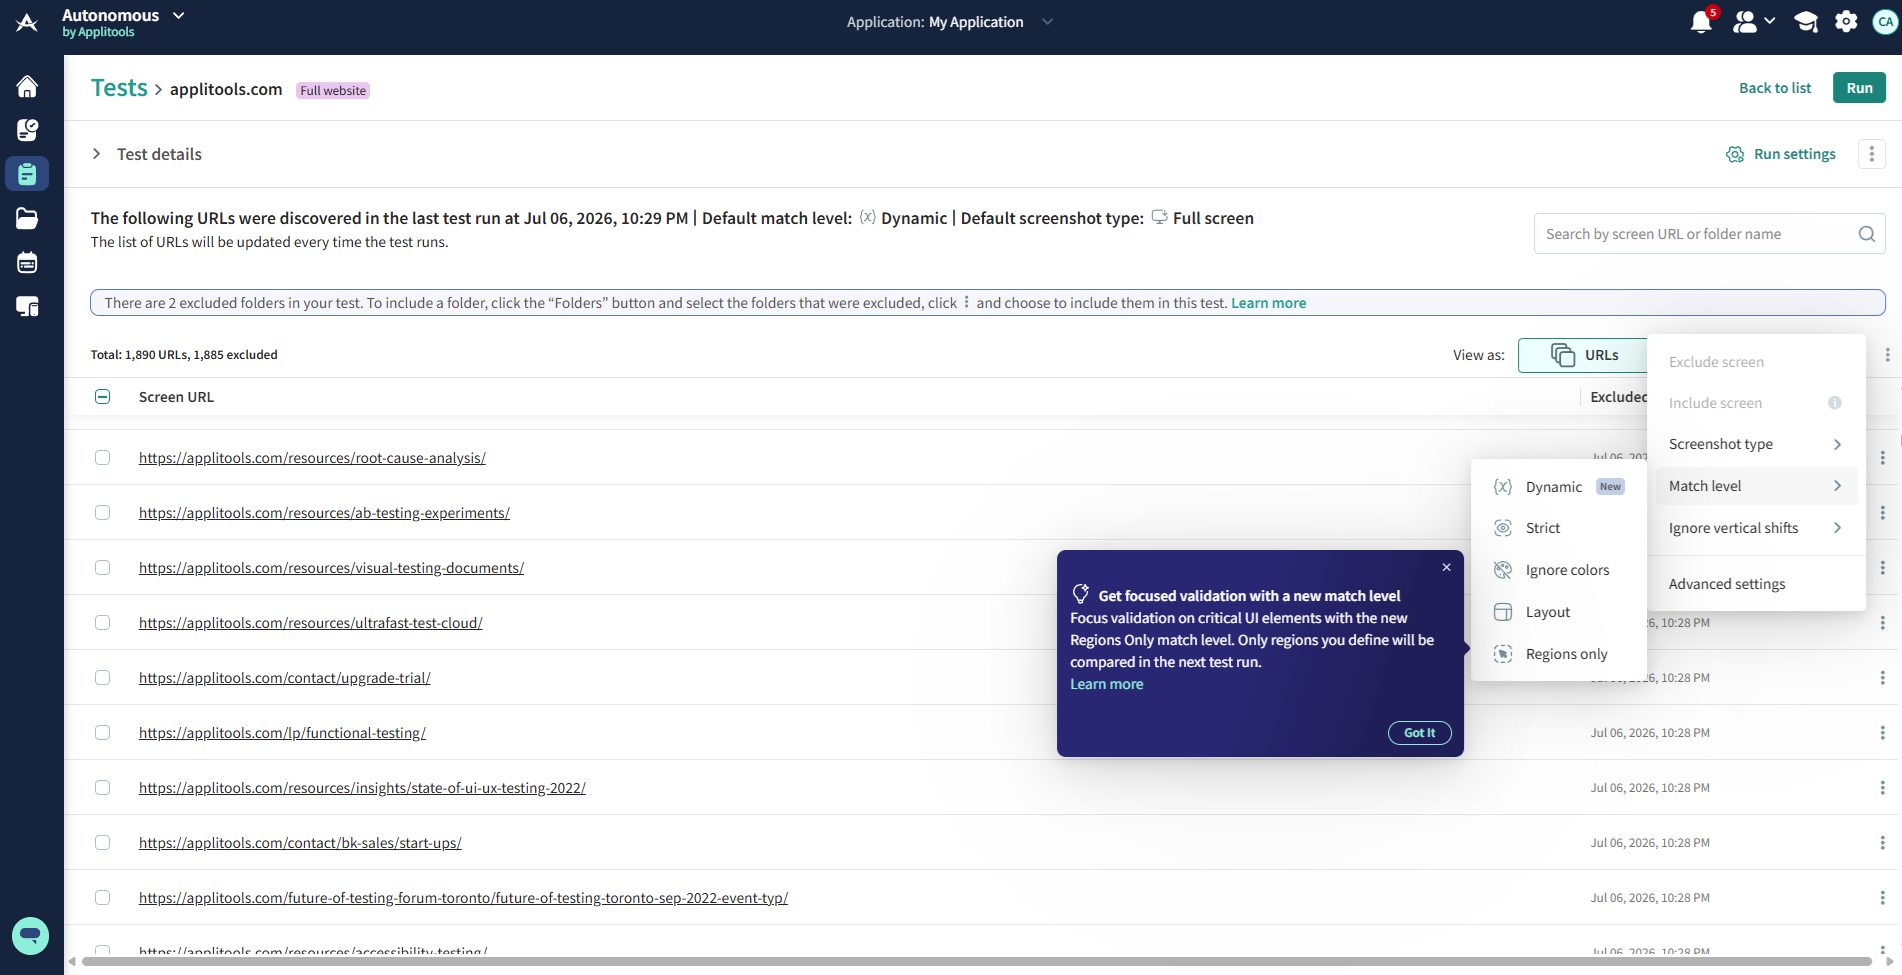Select the Ignore colors match level
This screenshot has width=1902, height=975.
tap(1558, 570)
